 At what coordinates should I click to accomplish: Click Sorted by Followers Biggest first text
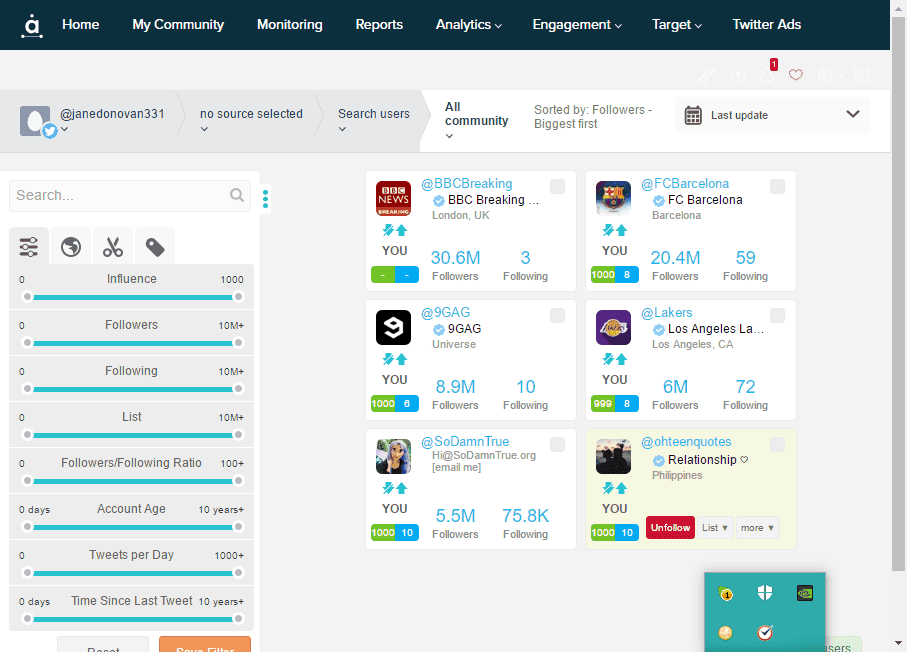593,116
